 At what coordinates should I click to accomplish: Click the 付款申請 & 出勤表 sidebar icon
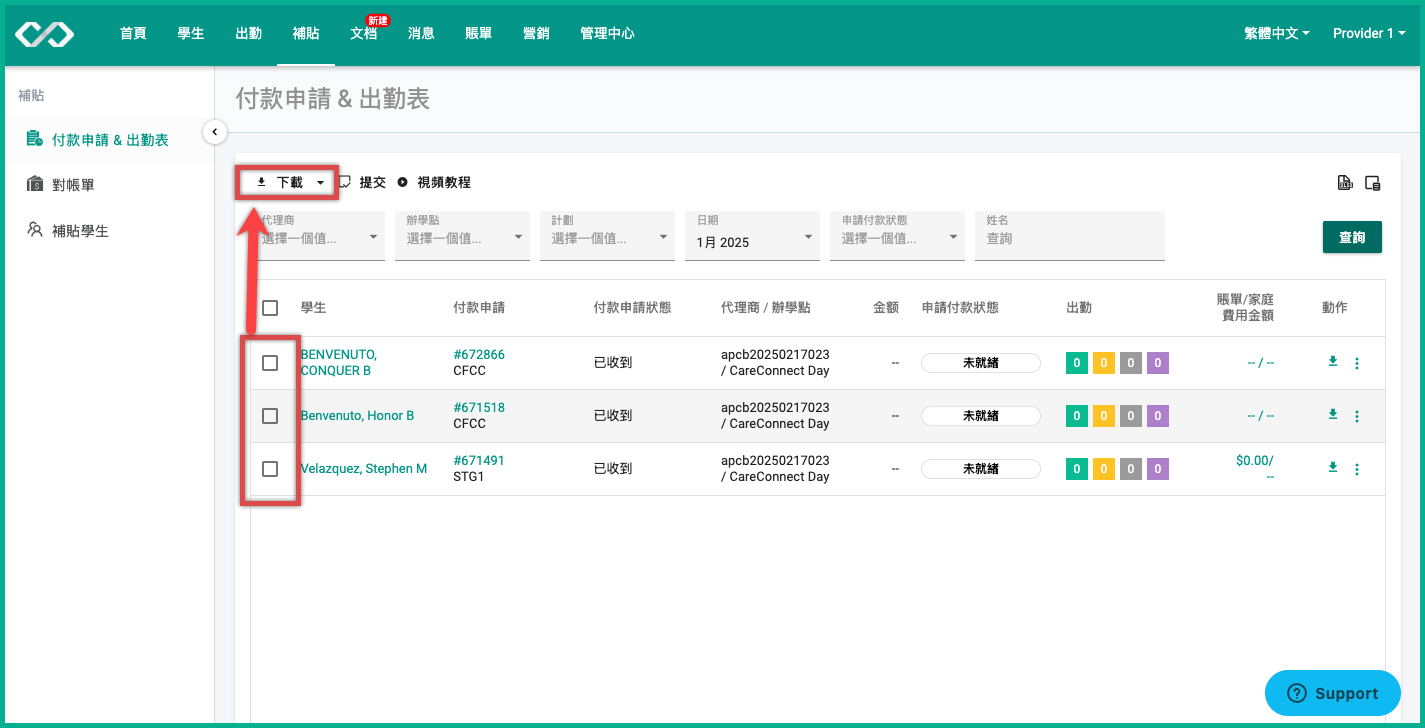click(x=34, y=139)
